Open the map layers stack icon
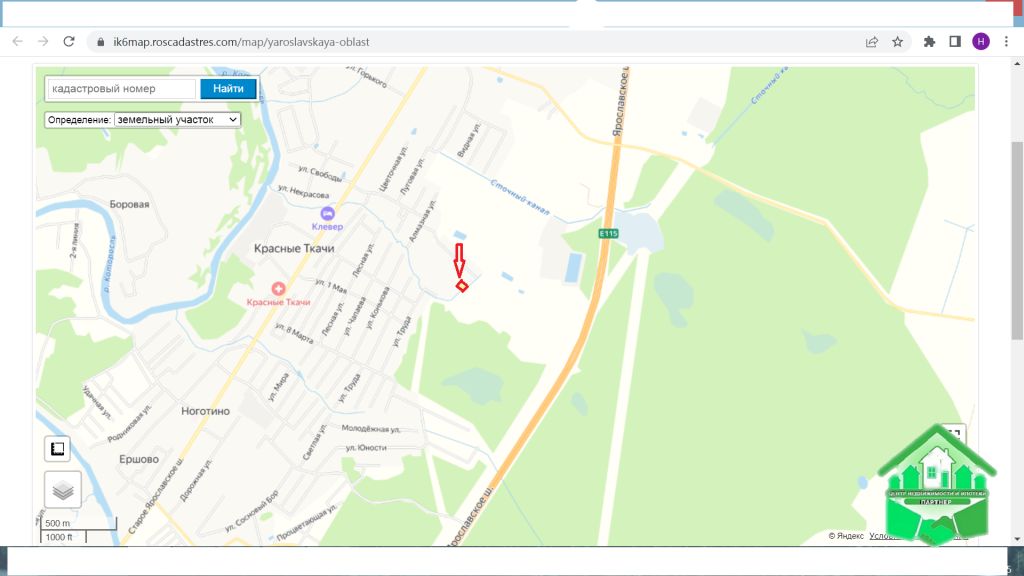 62,490
